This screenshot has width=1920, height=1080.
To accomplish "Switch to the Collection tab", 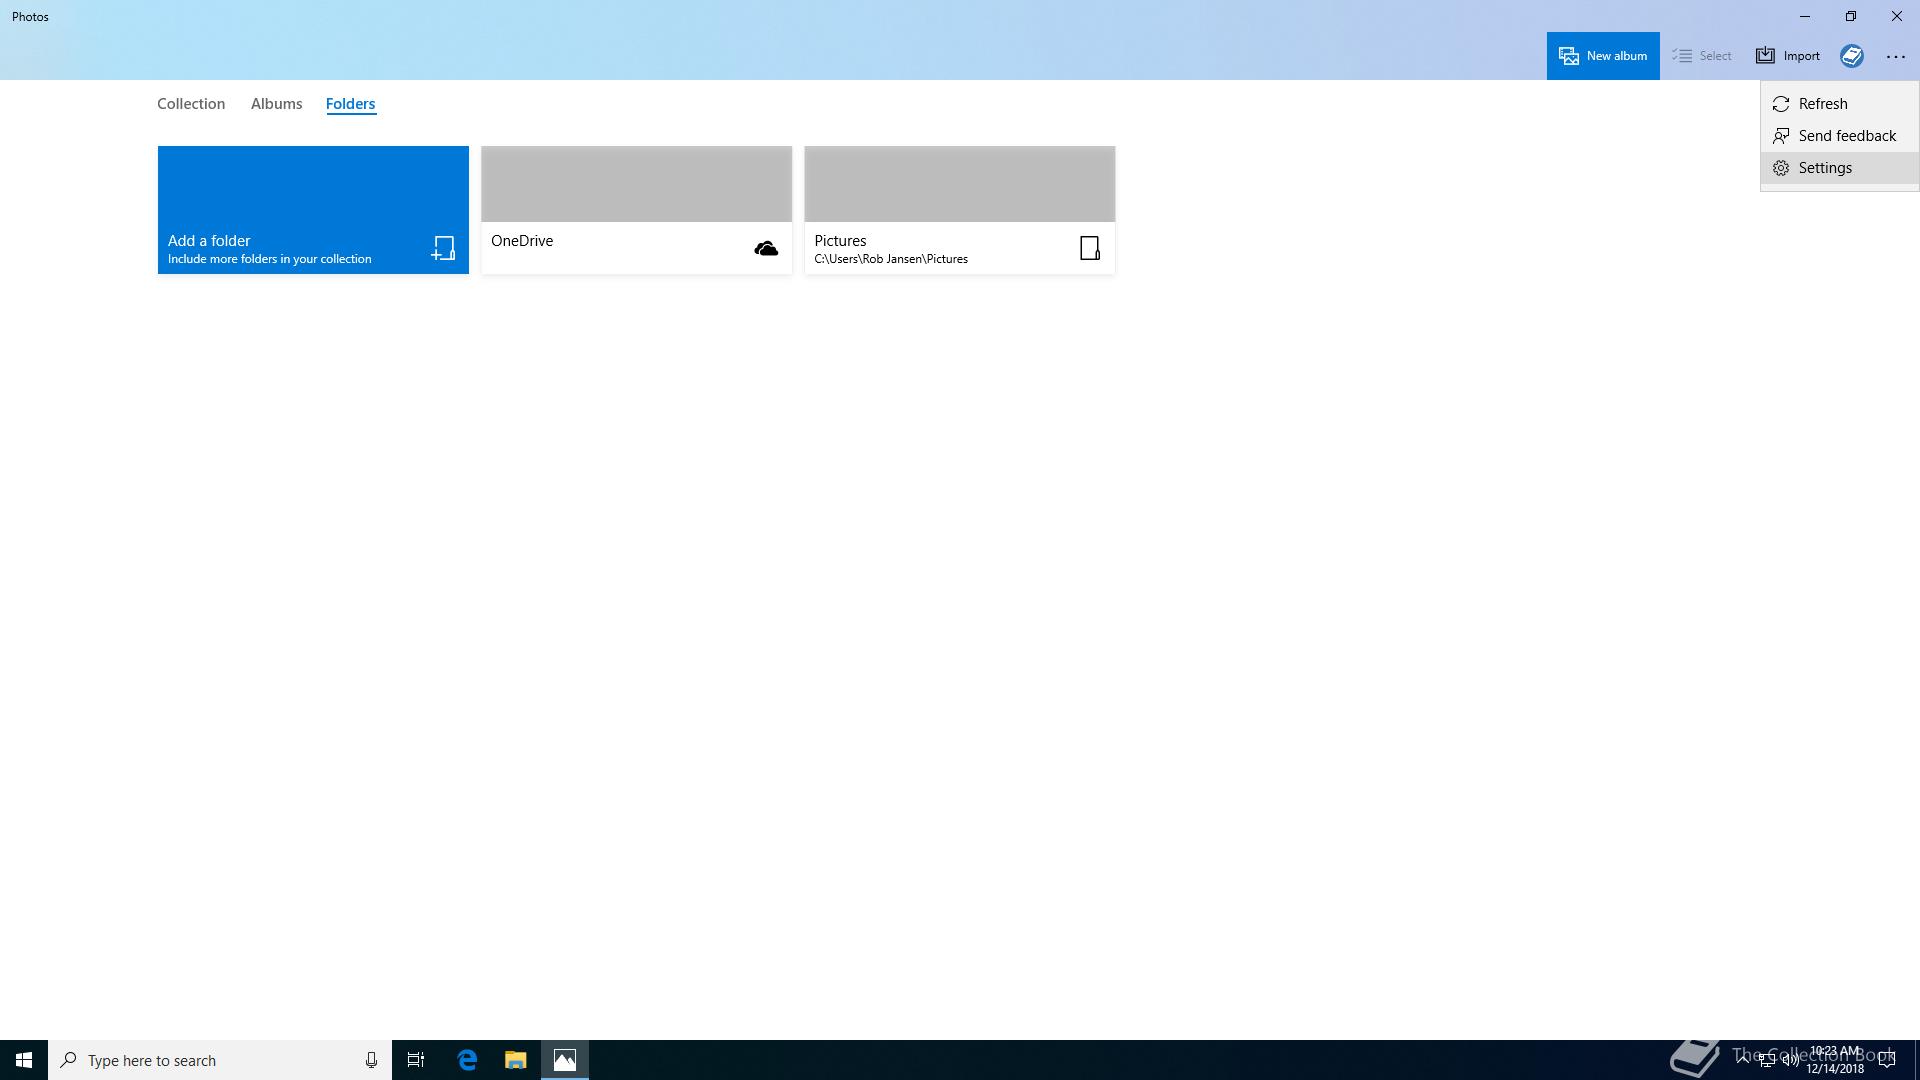I will coord(191,104).
